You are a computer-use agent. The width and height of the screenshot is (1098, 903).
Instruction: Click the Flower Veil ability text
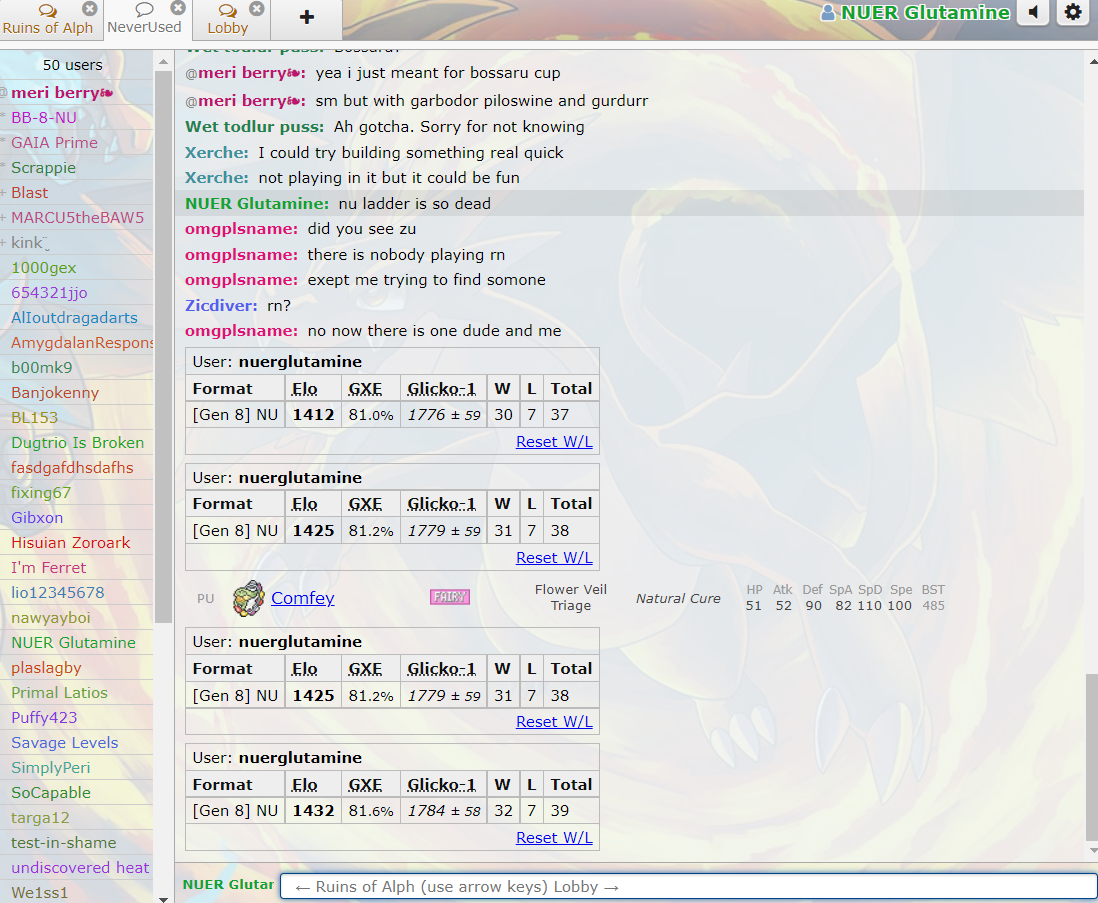coord(571,590)
